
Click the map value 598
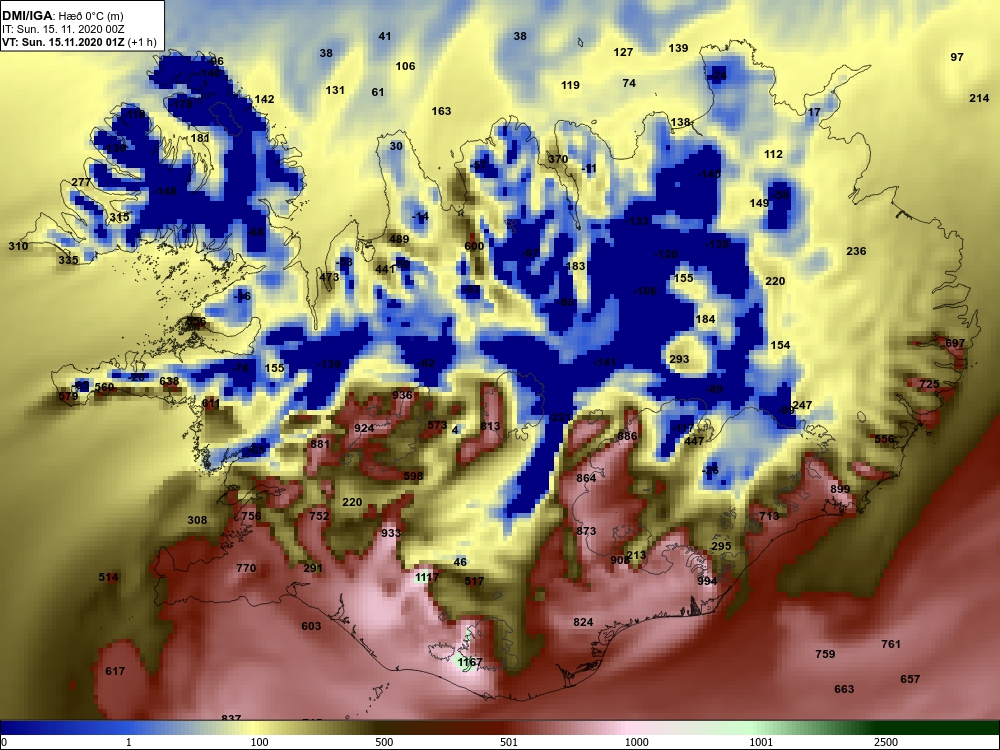(x=413, y=476)
